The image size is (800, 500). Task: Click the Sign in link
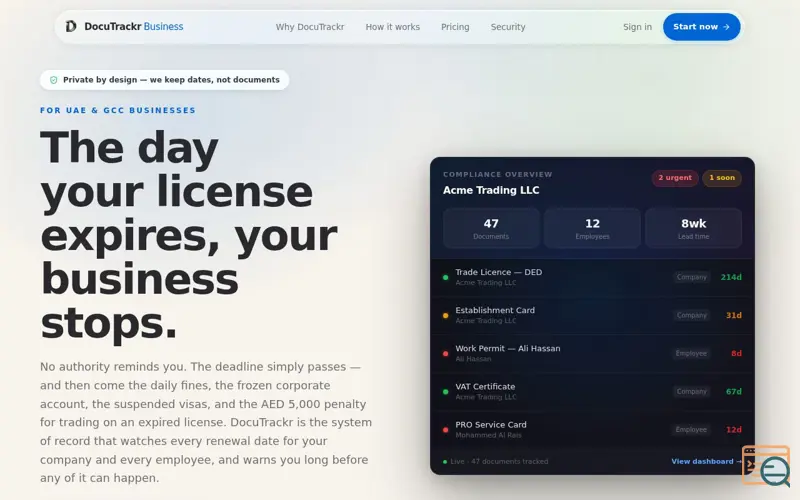(637, 27)
